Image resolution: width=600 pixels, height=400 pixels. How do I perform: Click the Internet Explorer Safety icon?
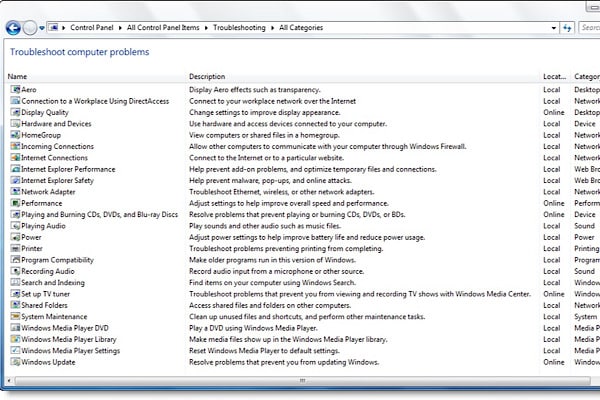15,180
